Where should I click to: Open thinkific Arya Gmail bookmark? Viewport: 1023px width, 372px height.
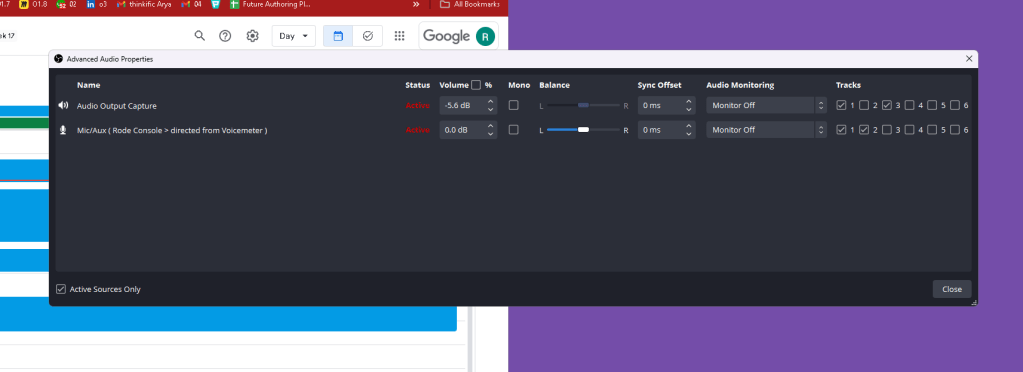tap(144, 4)
